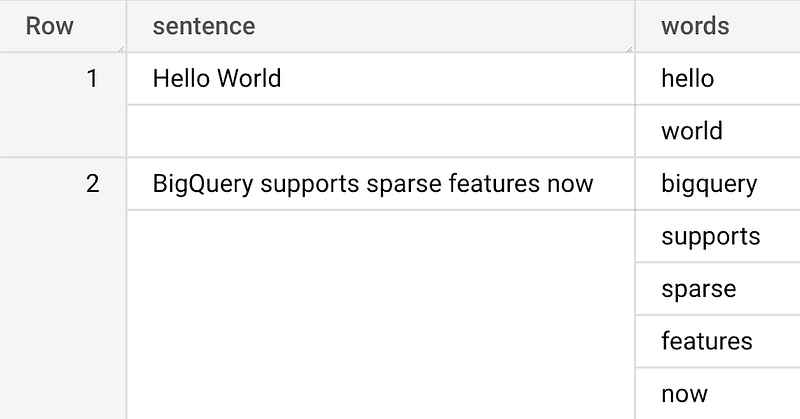Select the word sparse
The height and width of the screenshot is (419, 800).
click(698, 289)
